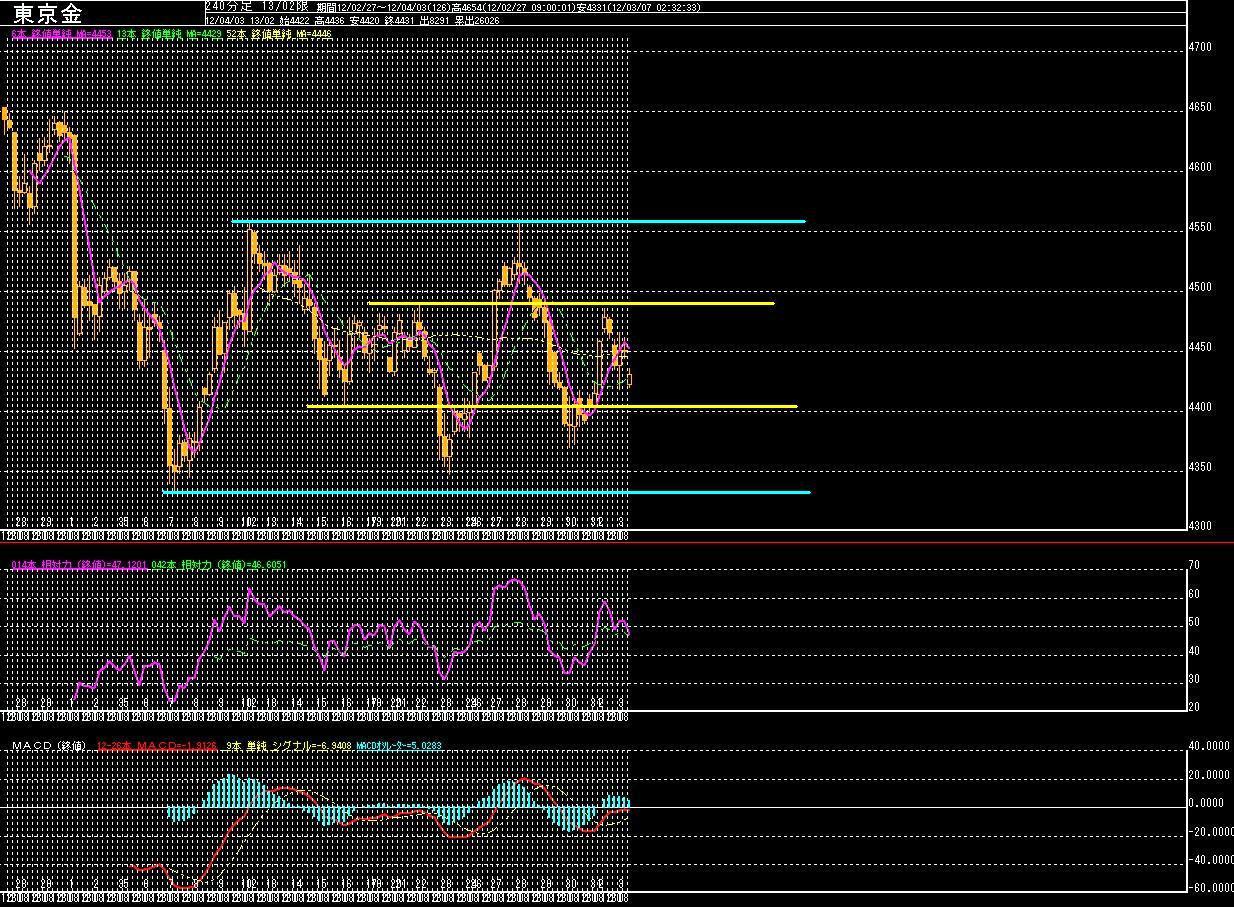
Task: Click the lower cyan support line
Action: click(x=486, y=492)
